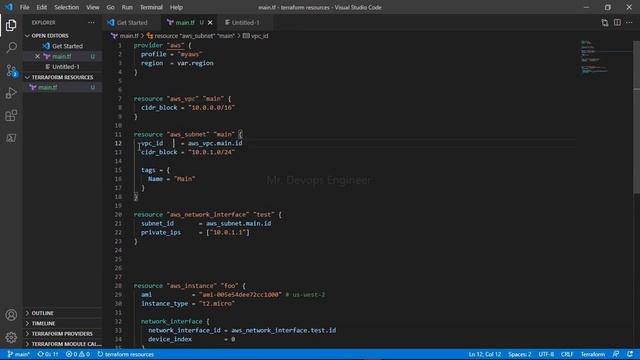The image size is (640, 360).
Task: Close the main.tf editor tab
Action: pyautogui.click(x=210, y=22)
